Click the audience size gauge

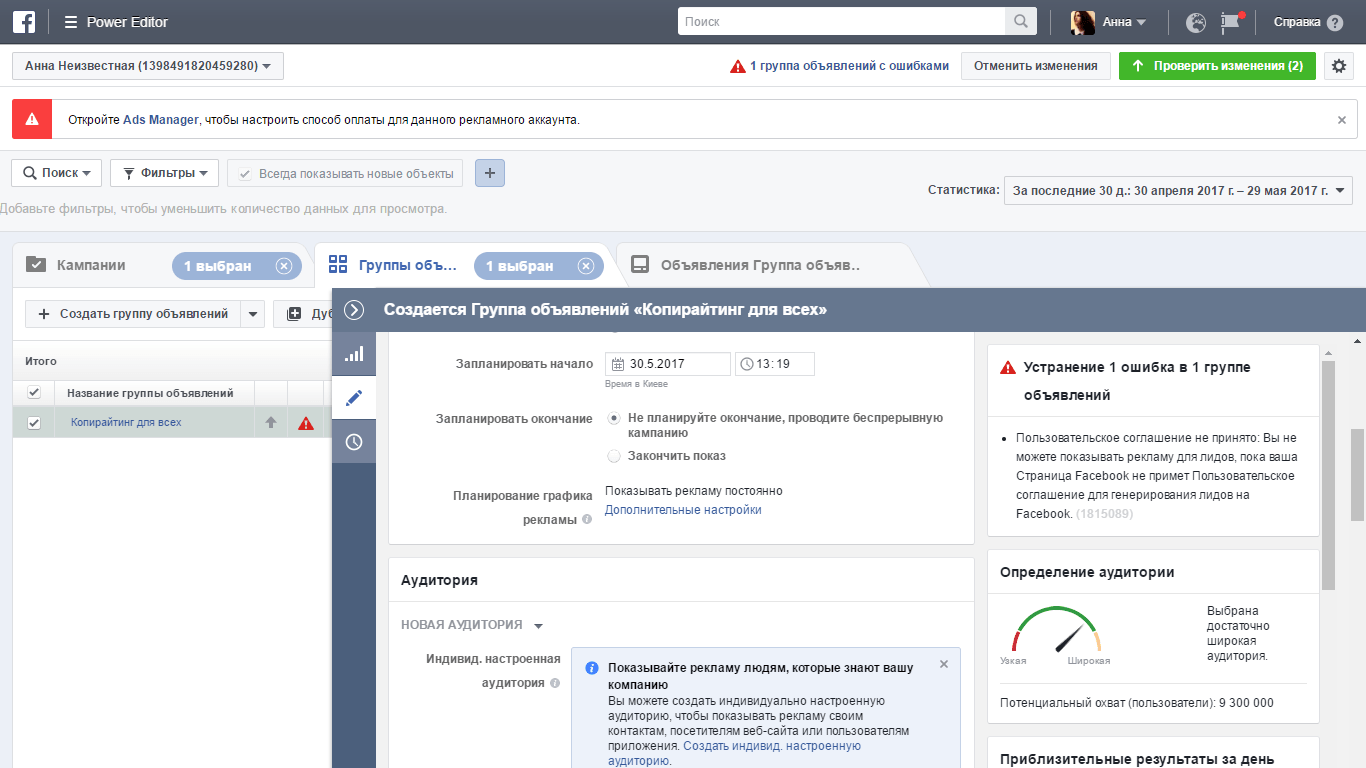[x=1056, y=632]
